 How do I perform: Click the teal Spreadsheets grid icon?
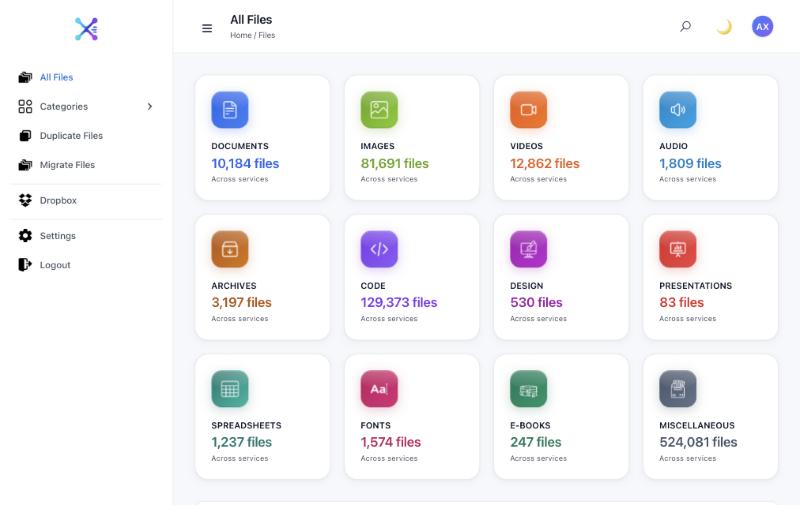pos(230,389)
